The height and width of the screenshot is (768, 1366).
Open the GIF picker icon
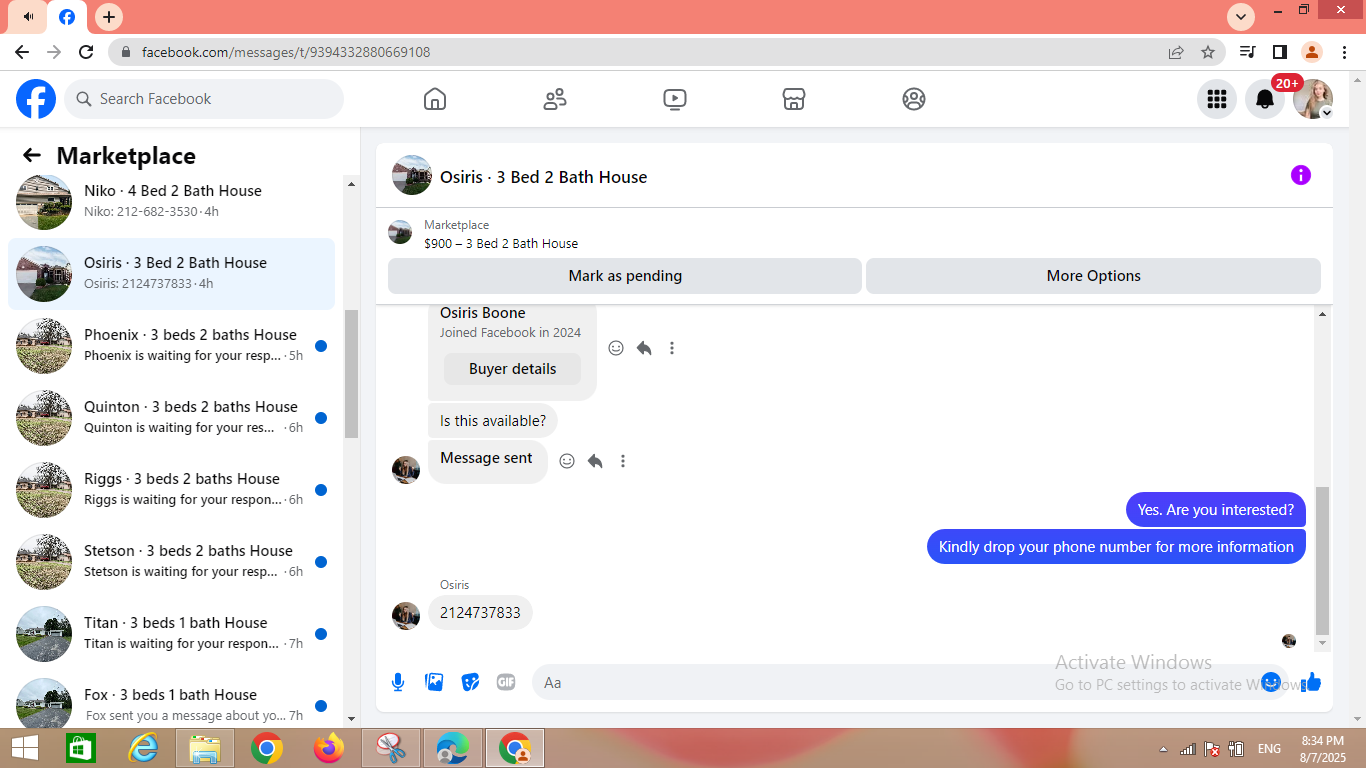click(506, 682)
